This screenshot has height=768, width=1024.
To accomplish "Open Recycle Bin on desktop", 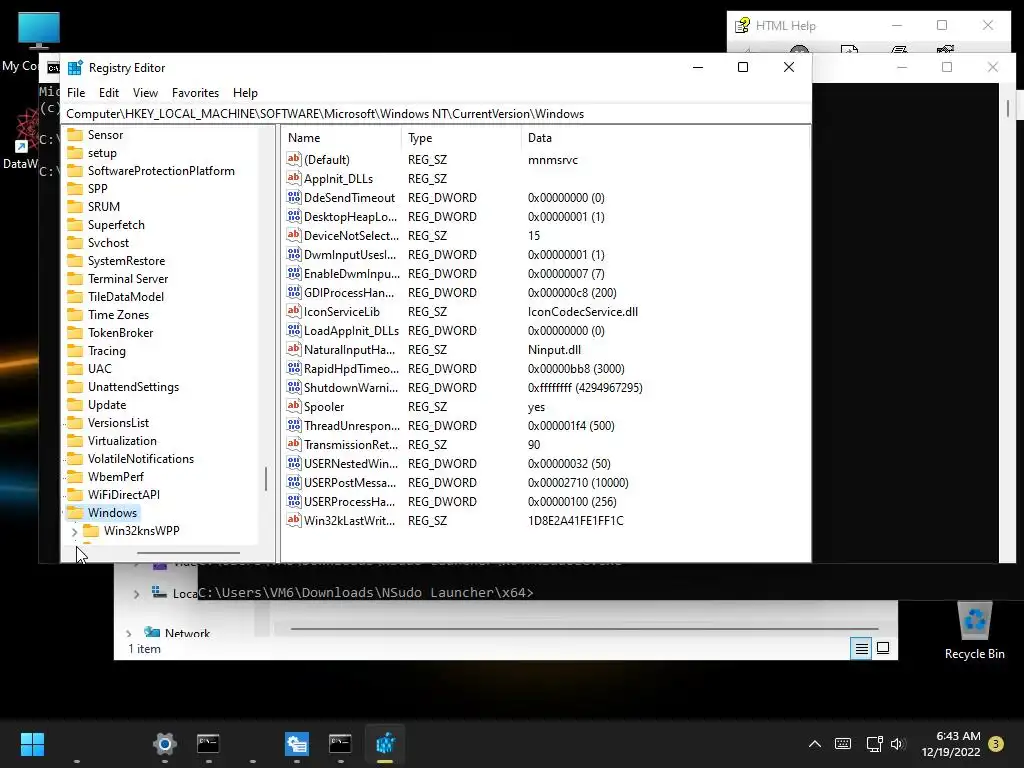I will [974, 630].
